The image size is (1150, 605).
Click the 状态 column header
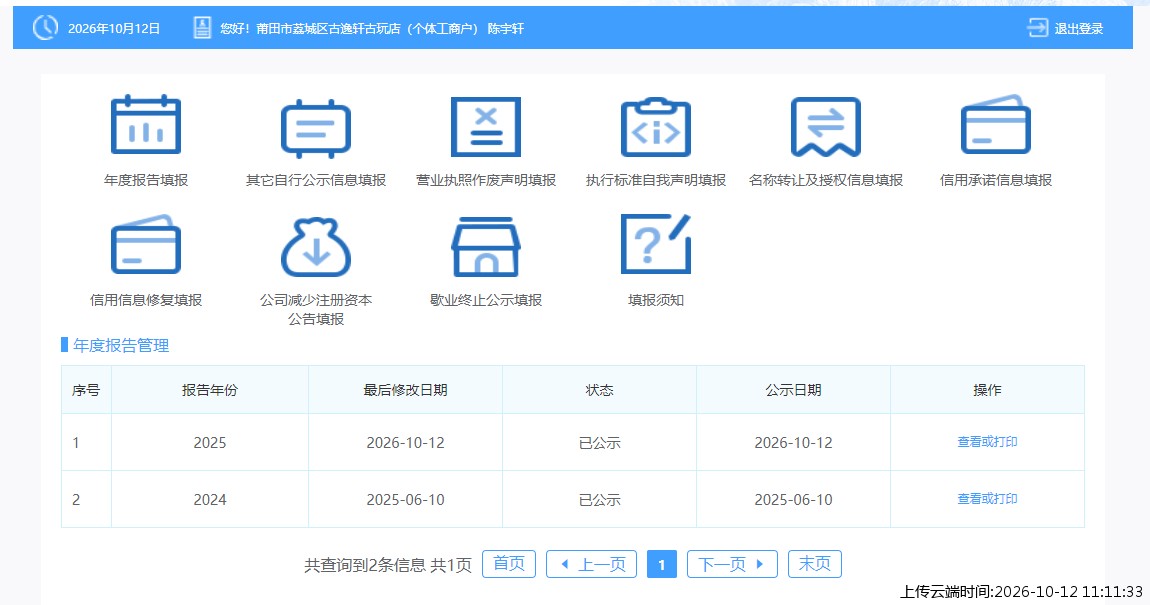(x=599, y=390)
